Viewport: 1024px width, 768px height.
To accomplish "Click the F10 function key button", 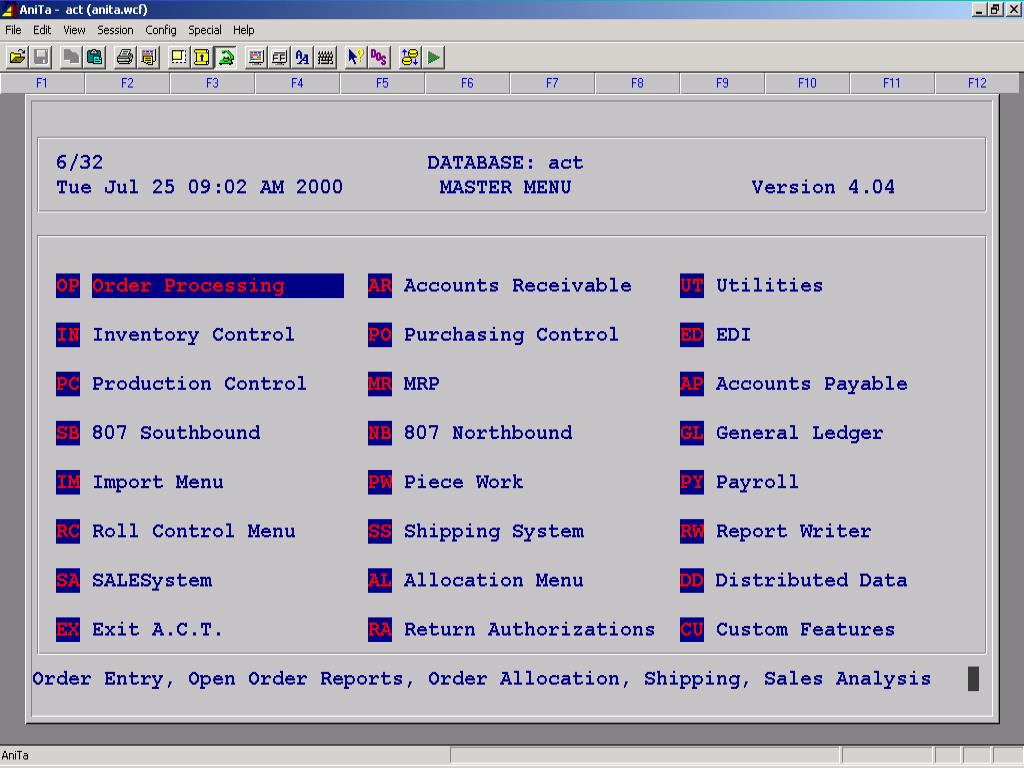I will click(x=807, y=83).
